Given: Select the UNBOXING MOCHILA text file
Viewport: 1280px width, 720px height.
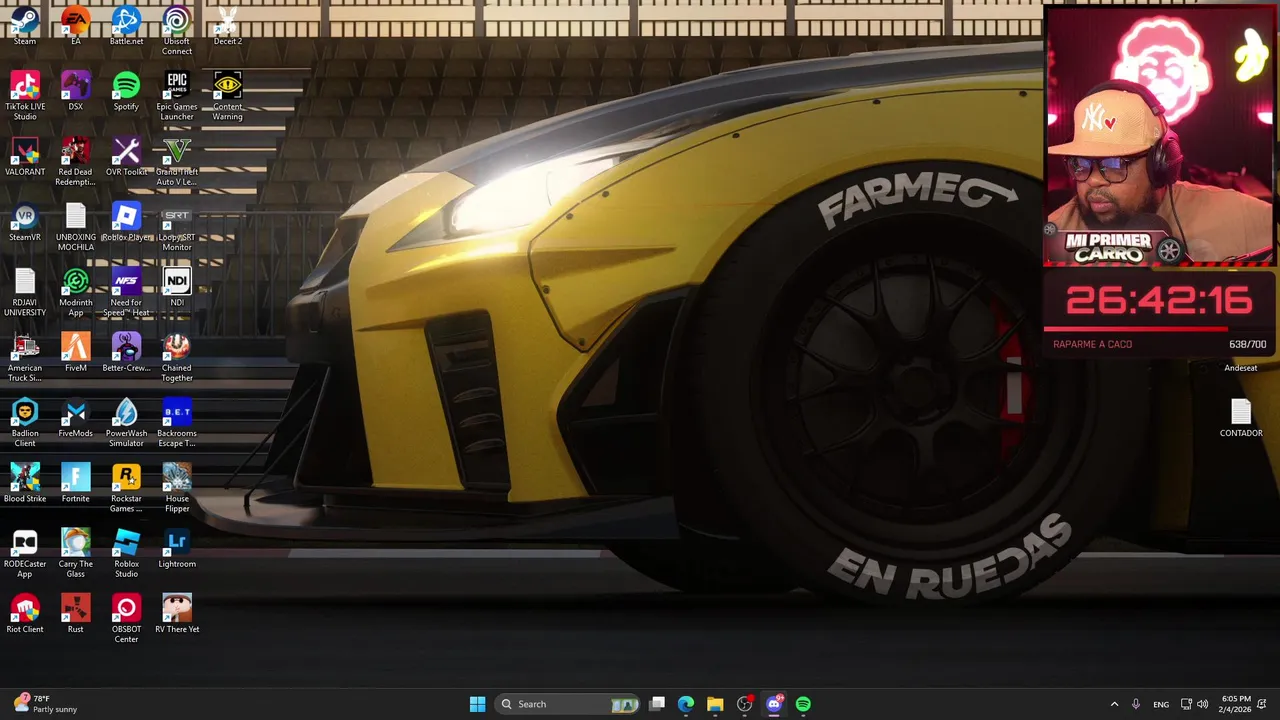Looking at the screenshot, I should (75, 227).
